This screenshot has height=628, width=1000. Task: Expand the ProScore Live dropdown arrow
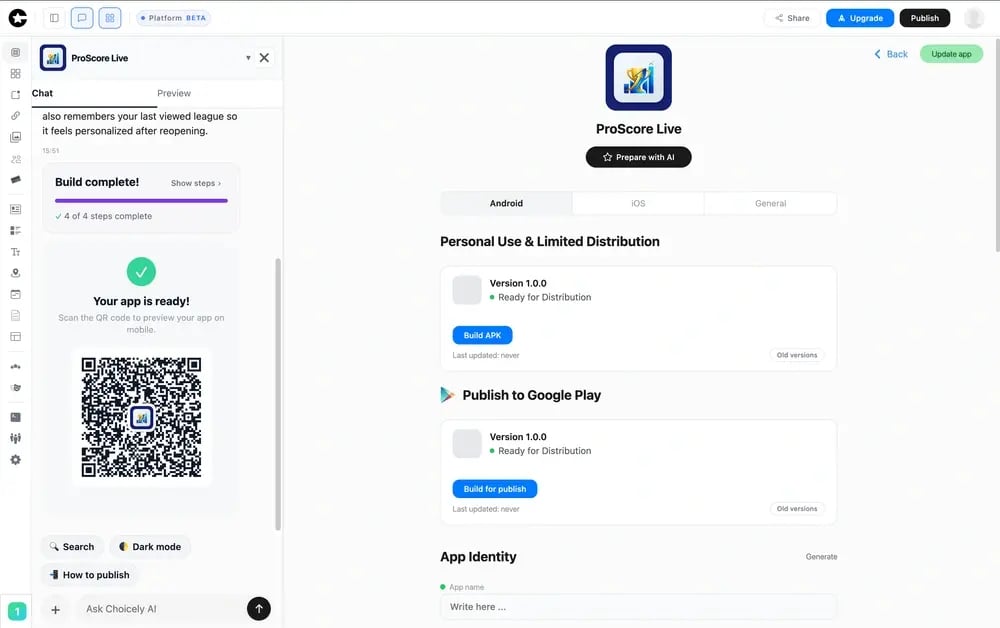point(248,58)
